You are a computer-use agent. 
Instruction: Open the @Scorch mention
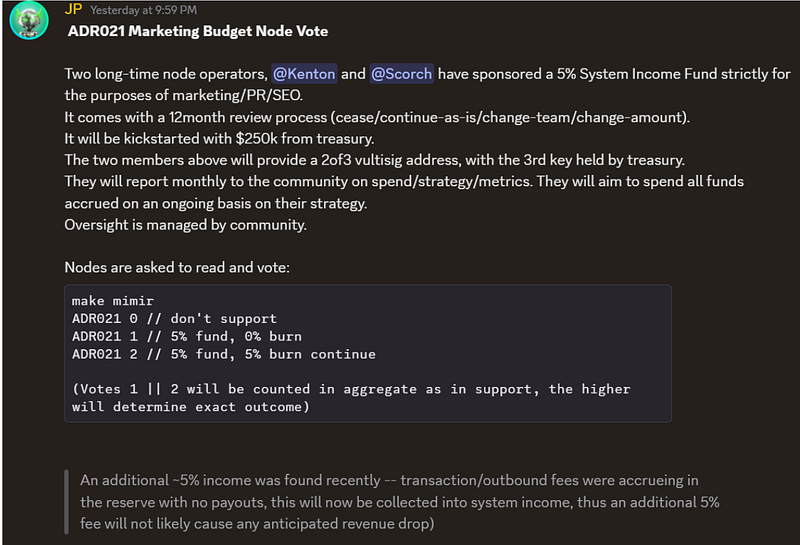[402, 74]
